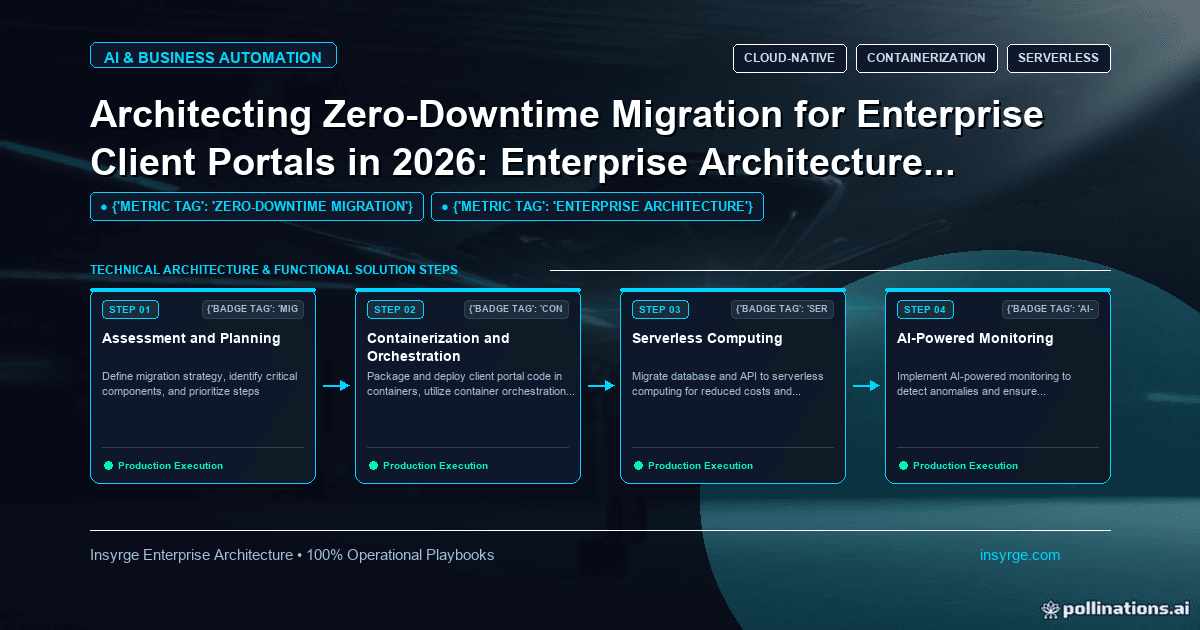Click Production Execution label under Assessment and Planning
This screenshot has height=630, width=1200.
tap(170, 465)
